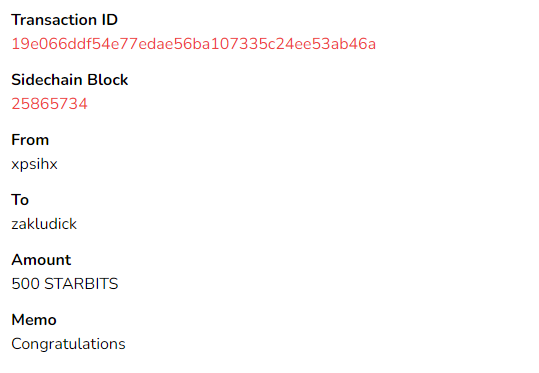Select the From field label

[x=30, y=140]
